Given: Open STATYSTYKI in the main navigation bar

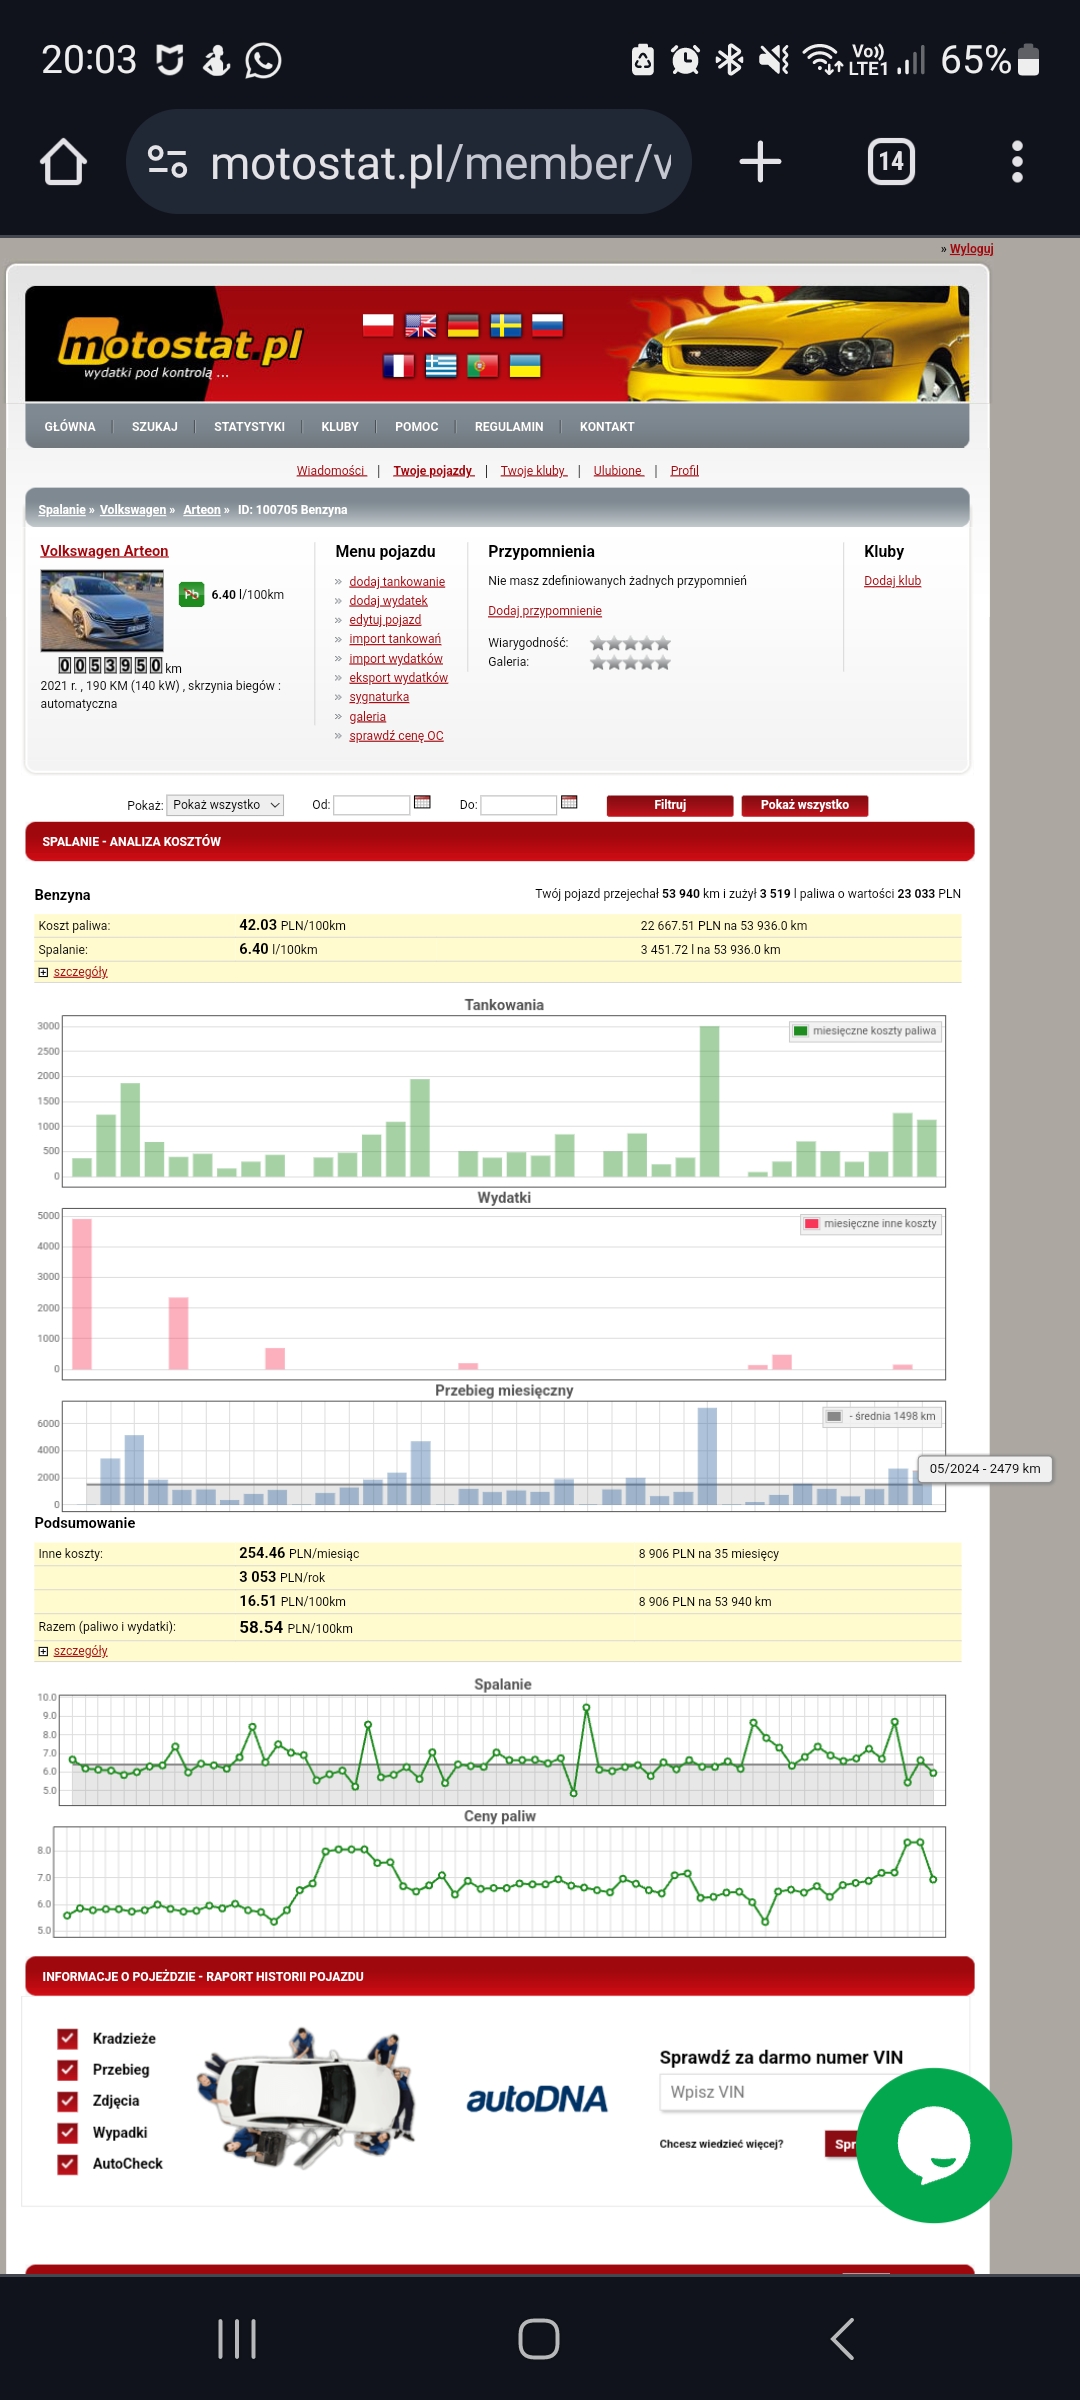Looking at the screenshot, I should 249,427.
